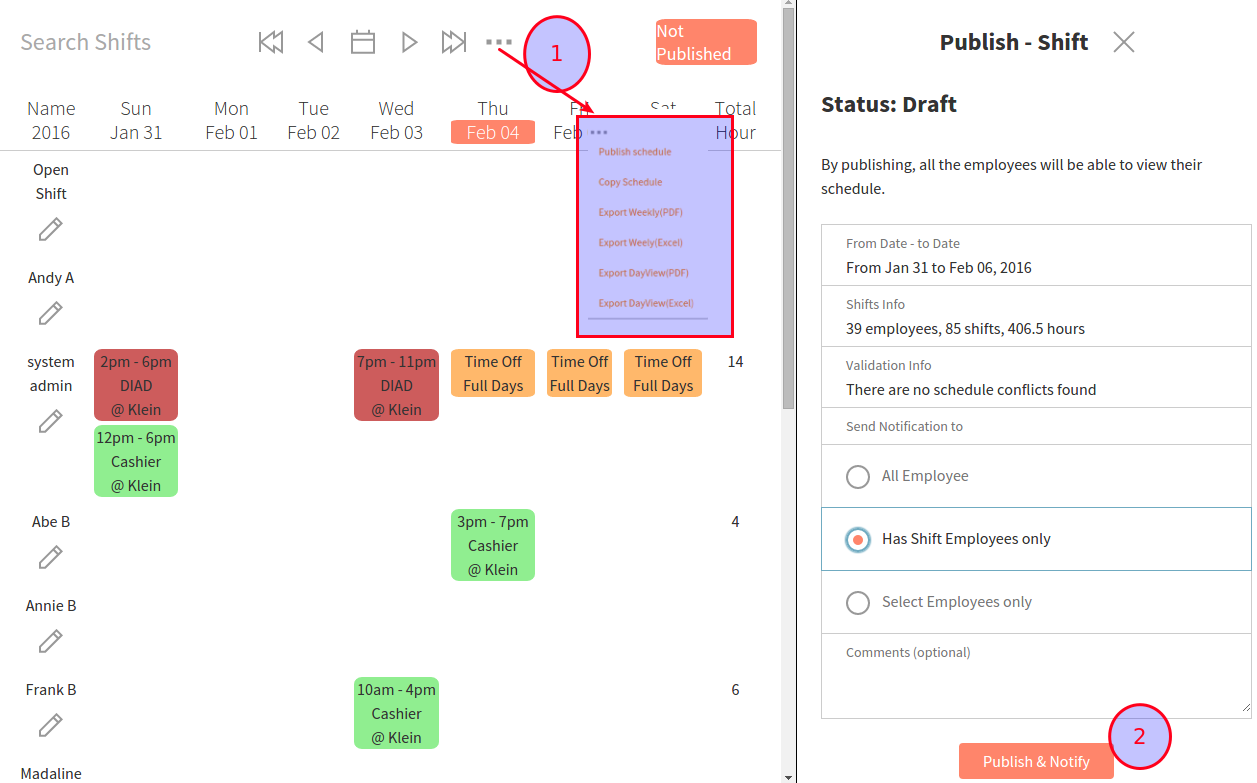Select Has Shift Employees only option
This screenshot has height=783, width=1257.
point(858,540)
